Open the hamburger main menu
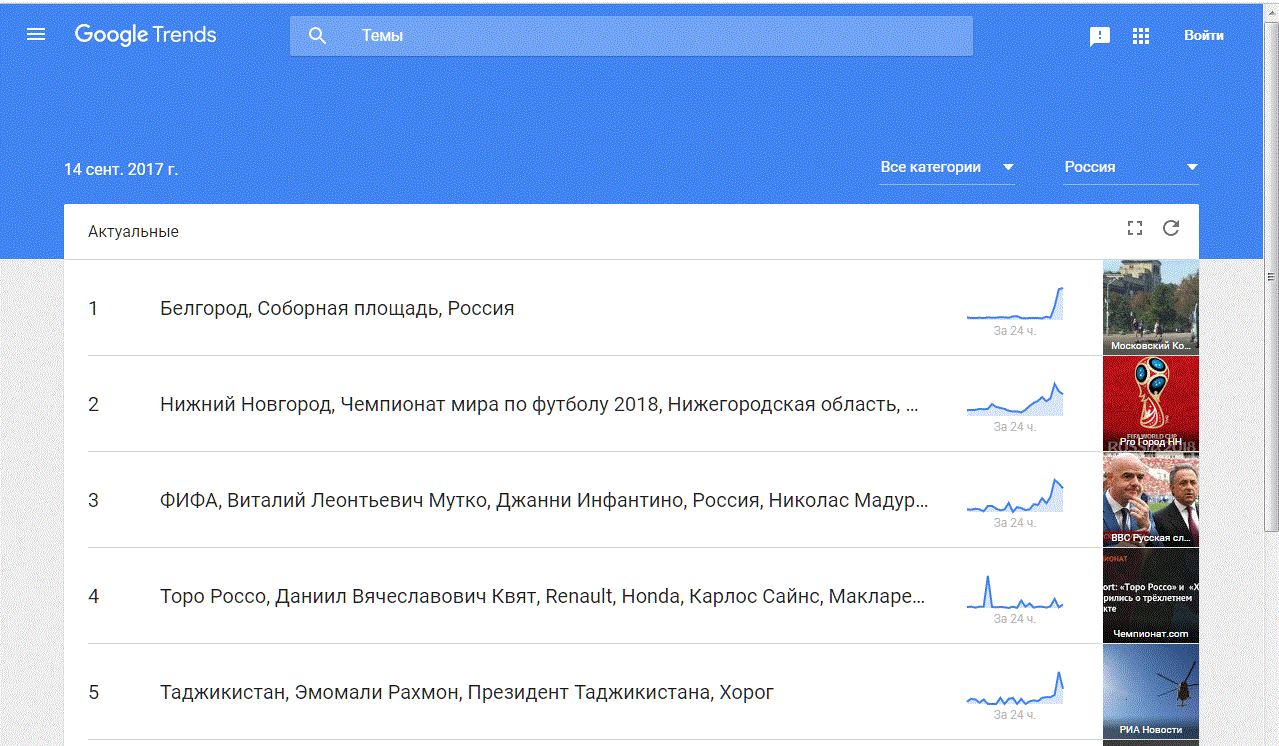 pos(36,35)
